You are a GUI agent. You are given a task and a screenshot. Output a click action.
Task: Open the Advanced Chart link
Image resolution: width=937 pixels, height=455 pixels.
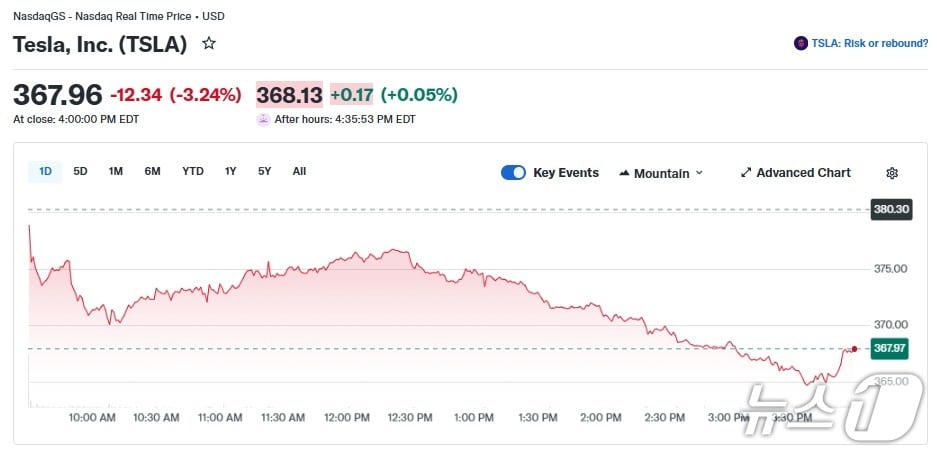pos(803,173)
